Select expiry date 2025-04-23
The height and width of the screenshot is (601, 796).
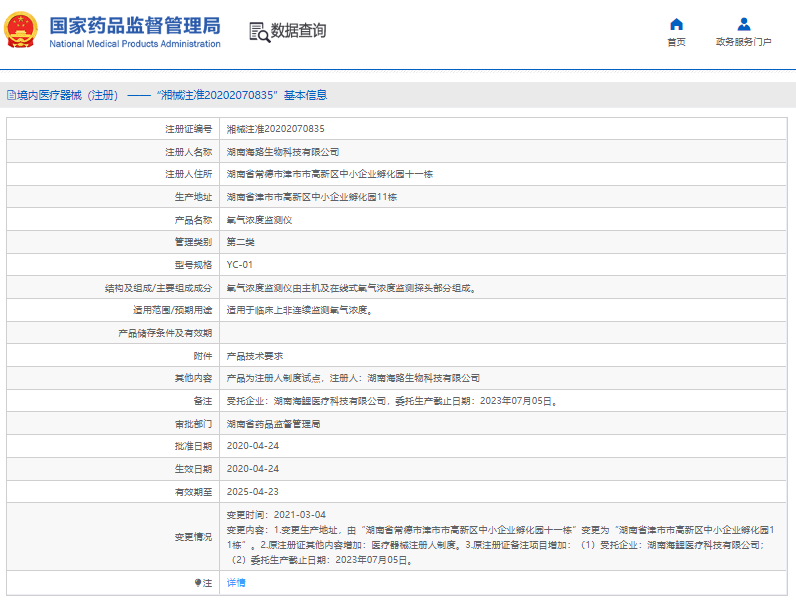253,492
